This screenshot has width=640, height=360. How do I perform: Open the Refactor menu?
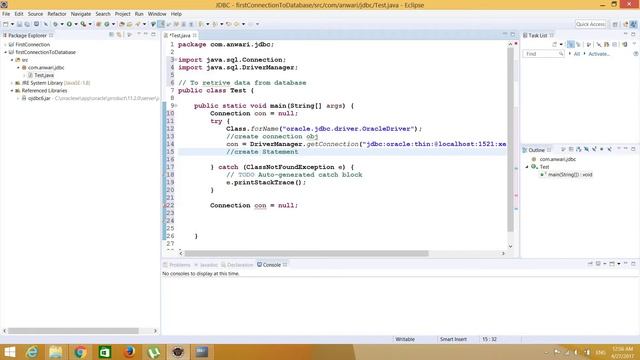click(x=57, y=14)
